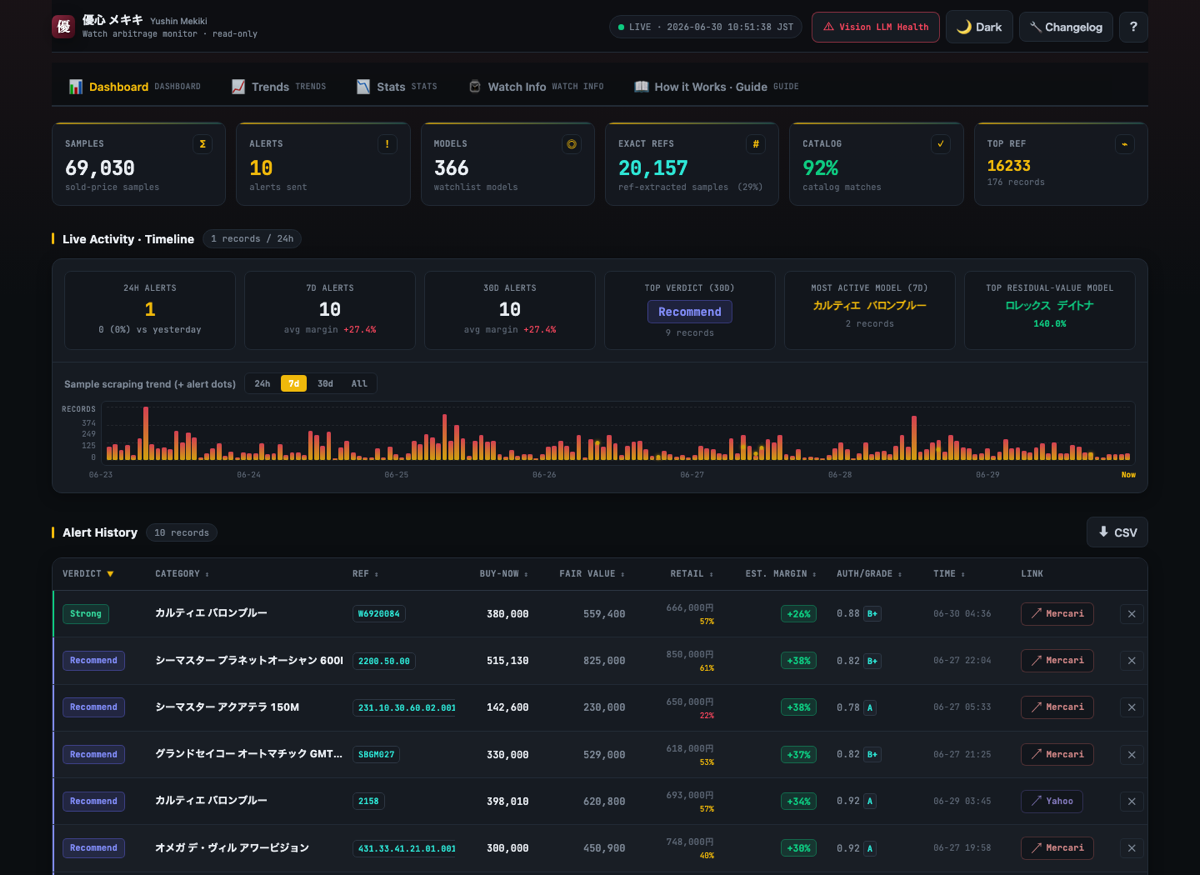
Task: Click the hash icon on Exact Refs card
Action: coord(756,144)
